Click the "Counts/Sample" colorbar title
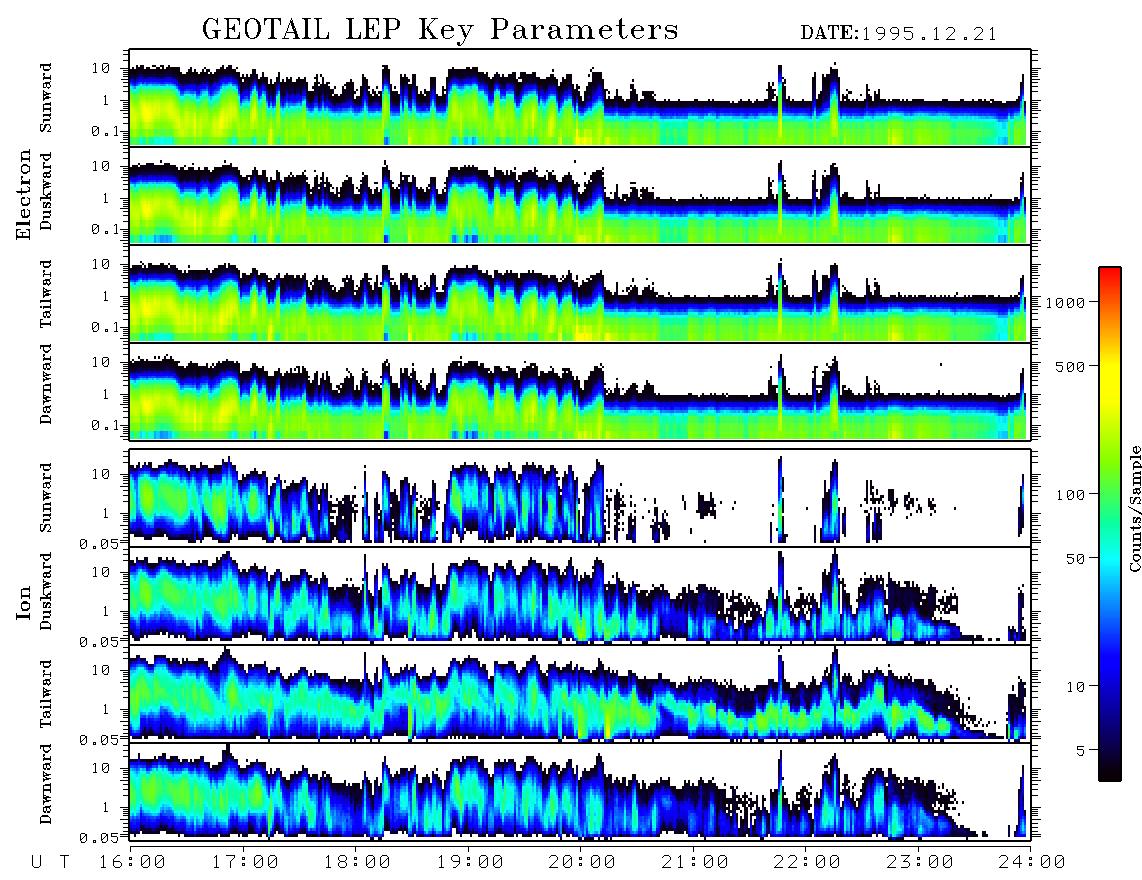The width and height of the screenshot is (1142, 880). (x=1134, y=509)
